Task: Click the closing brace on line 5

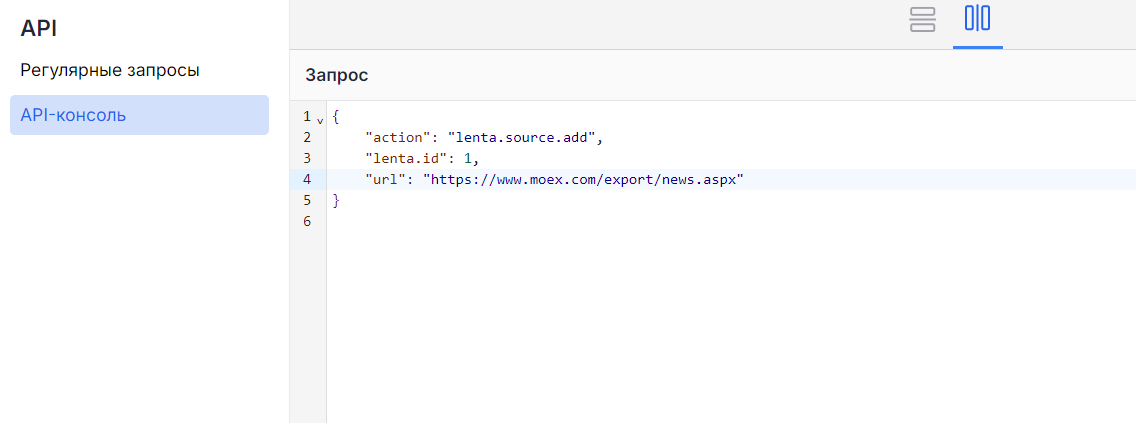Action: pyautogui.click(x=335, y=201)
